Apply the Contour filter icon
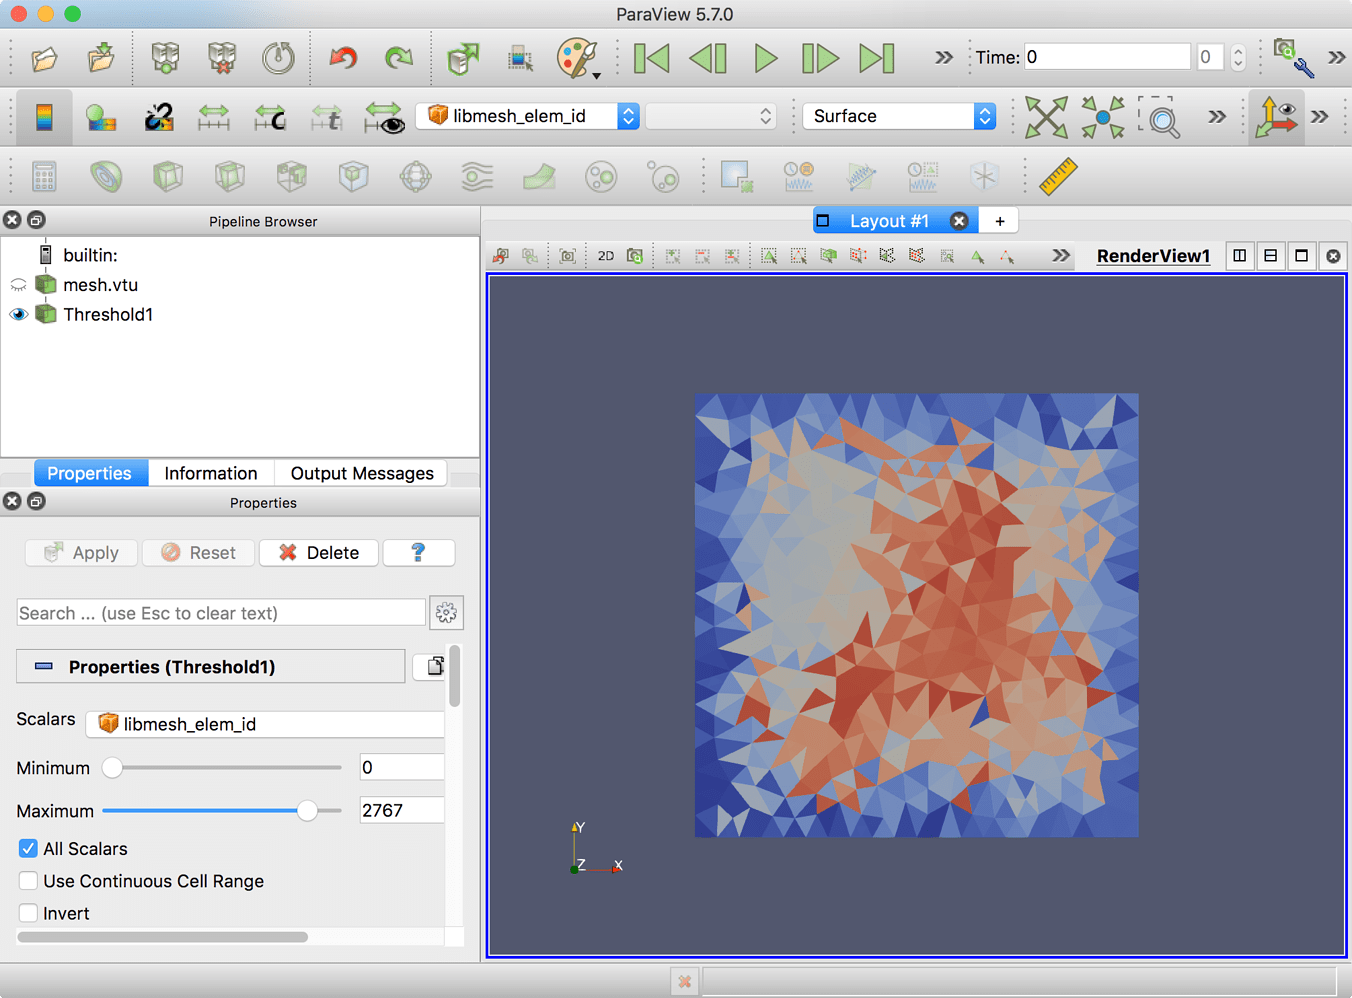The height and width of the screenshot is (998, 1352). [x=105, y=177]
